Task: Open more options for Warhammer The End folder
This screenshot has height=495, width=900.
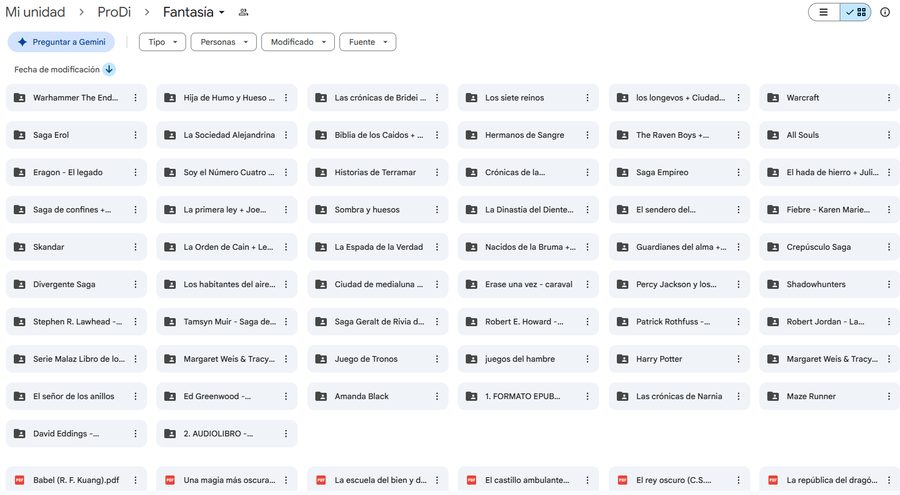Action: point(135,98)
